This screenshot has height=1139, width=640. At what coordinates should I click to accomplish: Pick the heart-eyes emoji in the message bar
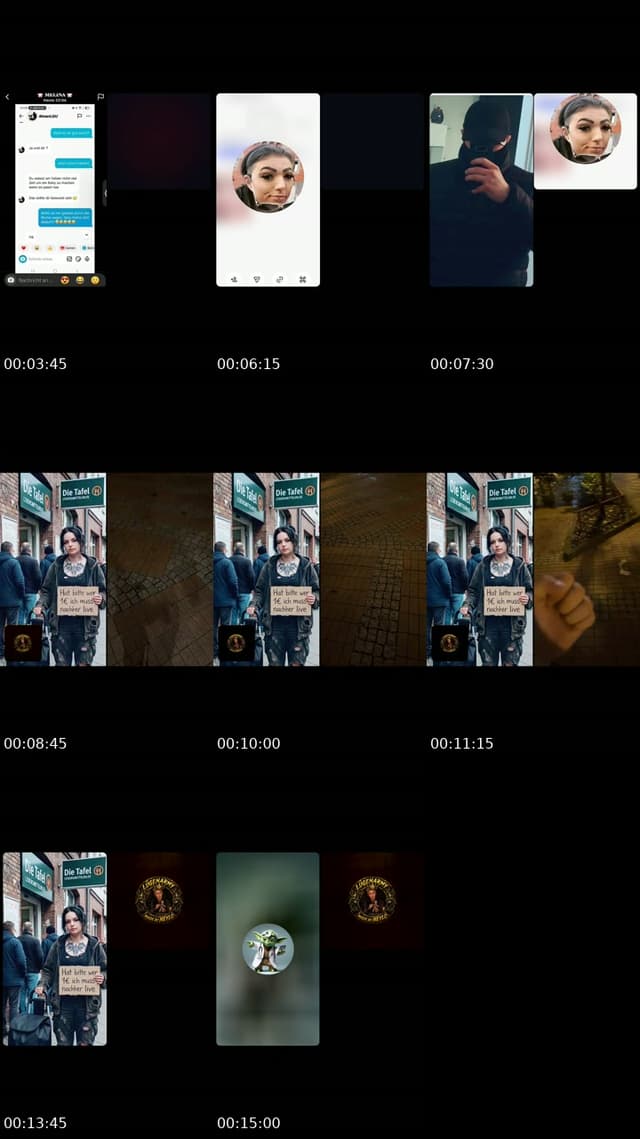(x=65, y=280)
